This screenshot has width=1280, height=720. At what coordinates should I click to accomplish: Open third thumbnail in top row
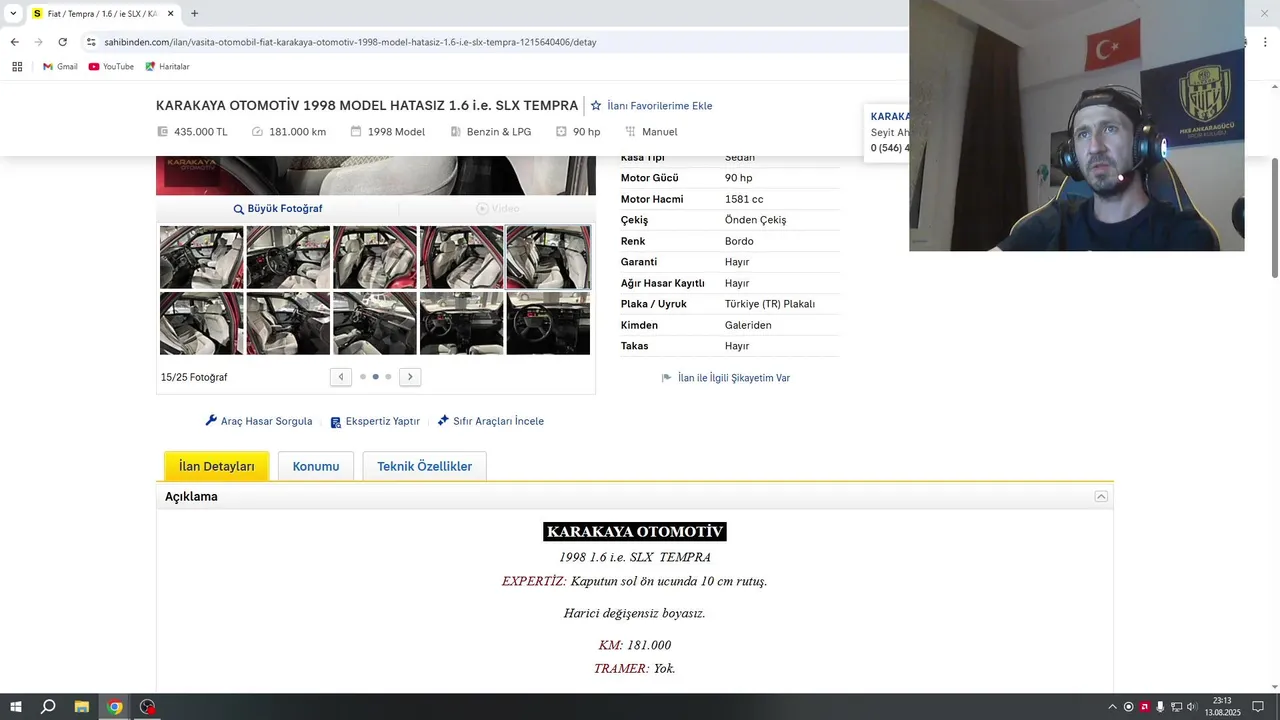click(375, 257)
